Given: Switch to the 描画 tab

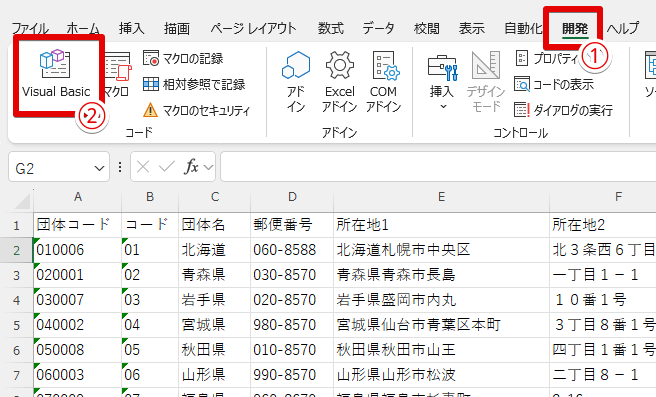Looking at the screenshot, I should click(177, 28).
